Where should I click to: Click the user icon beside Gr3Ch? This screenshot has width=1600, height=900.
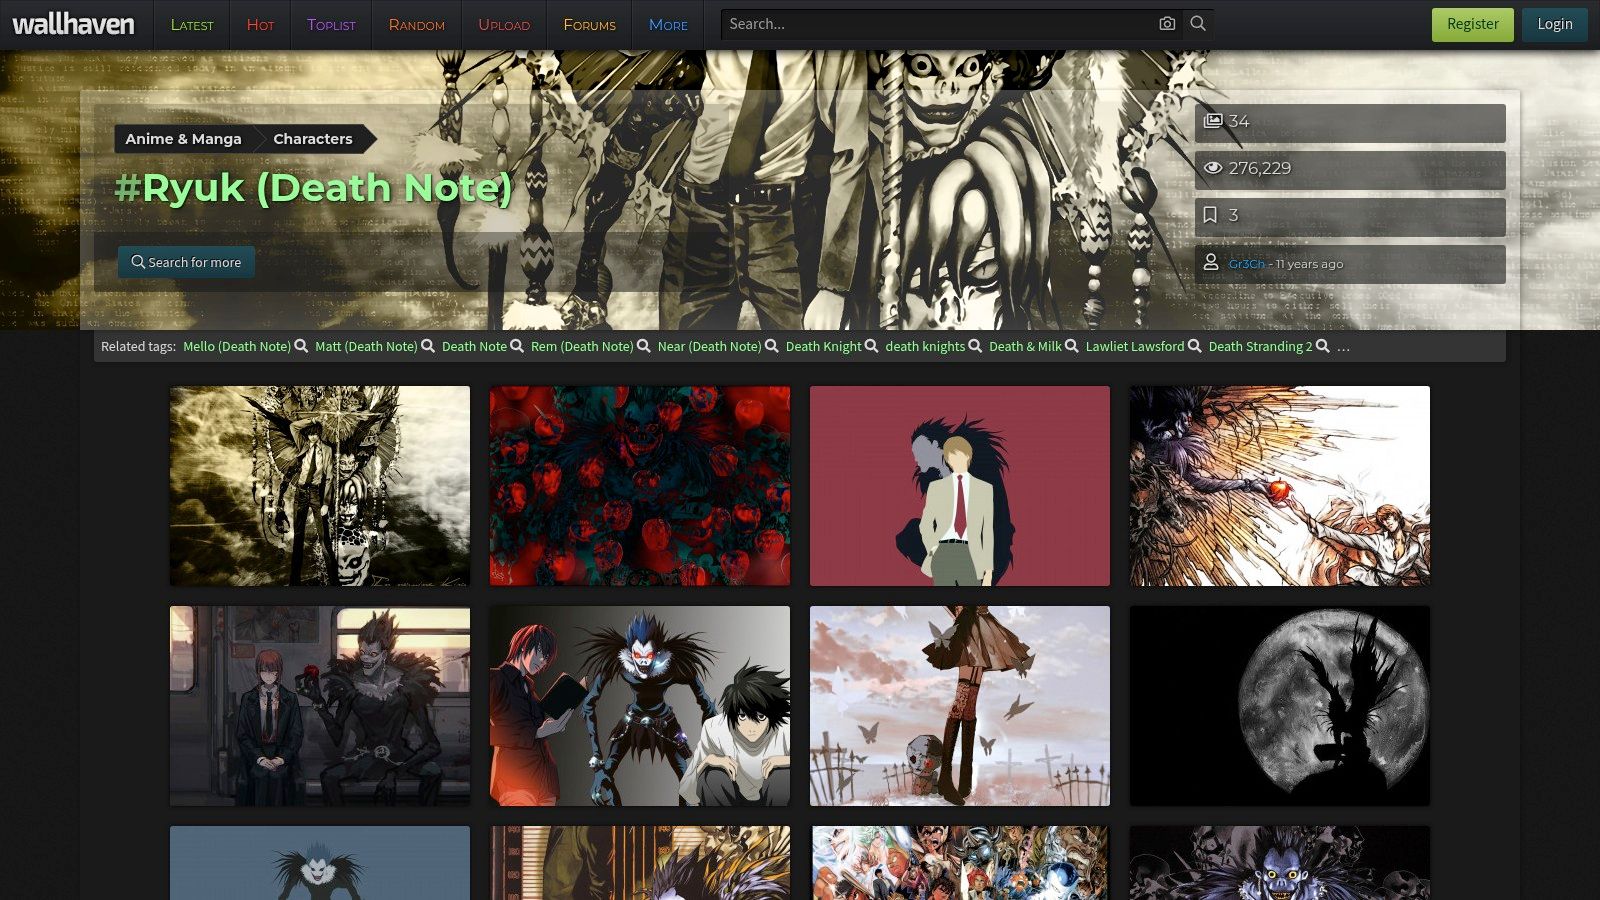pyautogui.click(x=1211, y=262)
